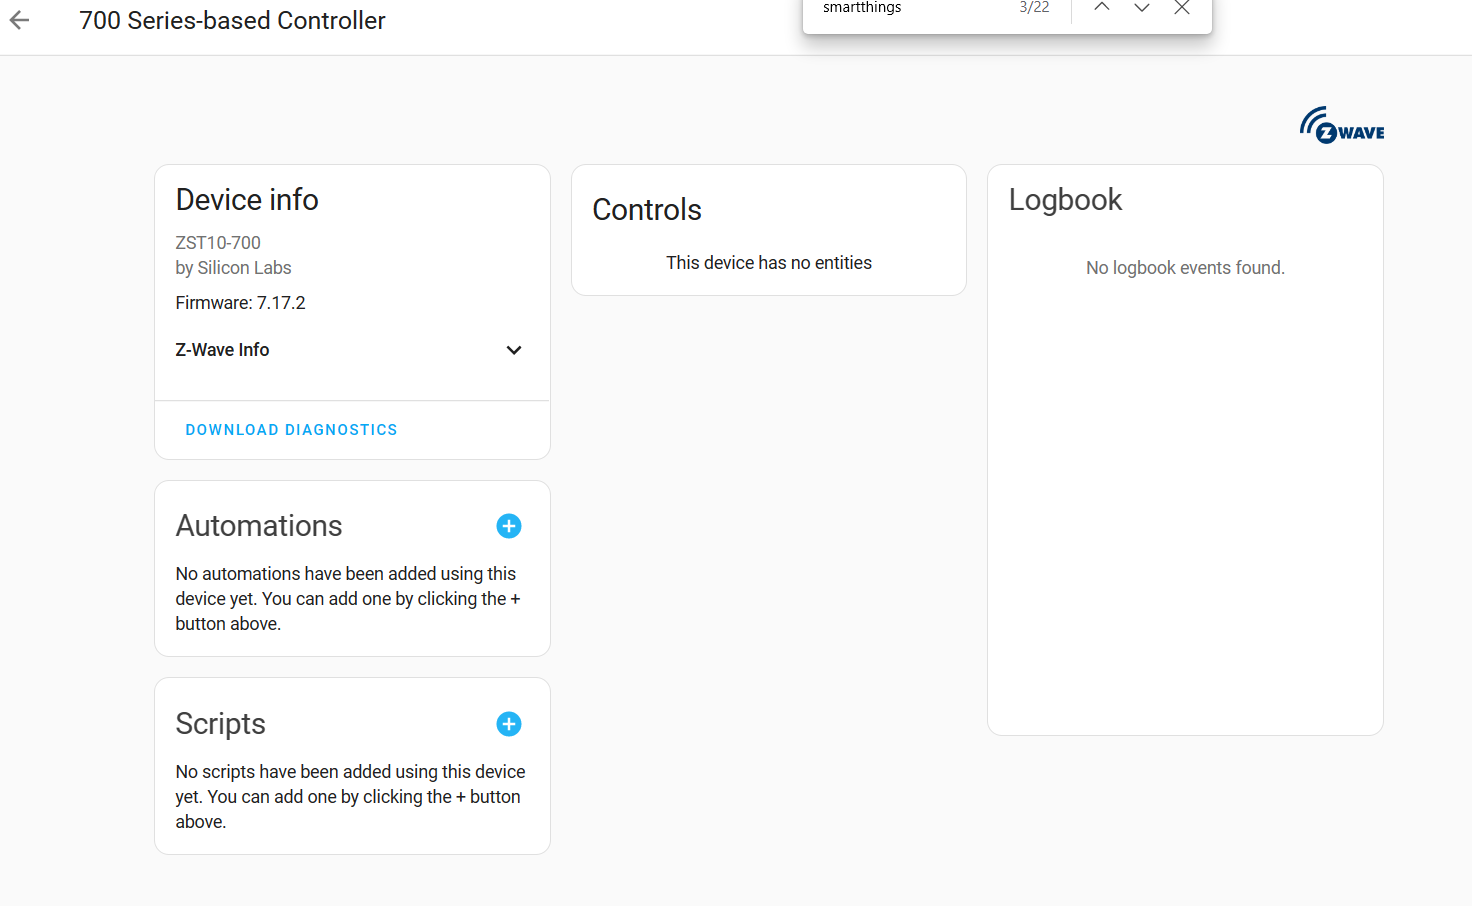Add an automation with the blue plus icon
The width and height of the screenshot is (1472, 906).
[509, 525]
